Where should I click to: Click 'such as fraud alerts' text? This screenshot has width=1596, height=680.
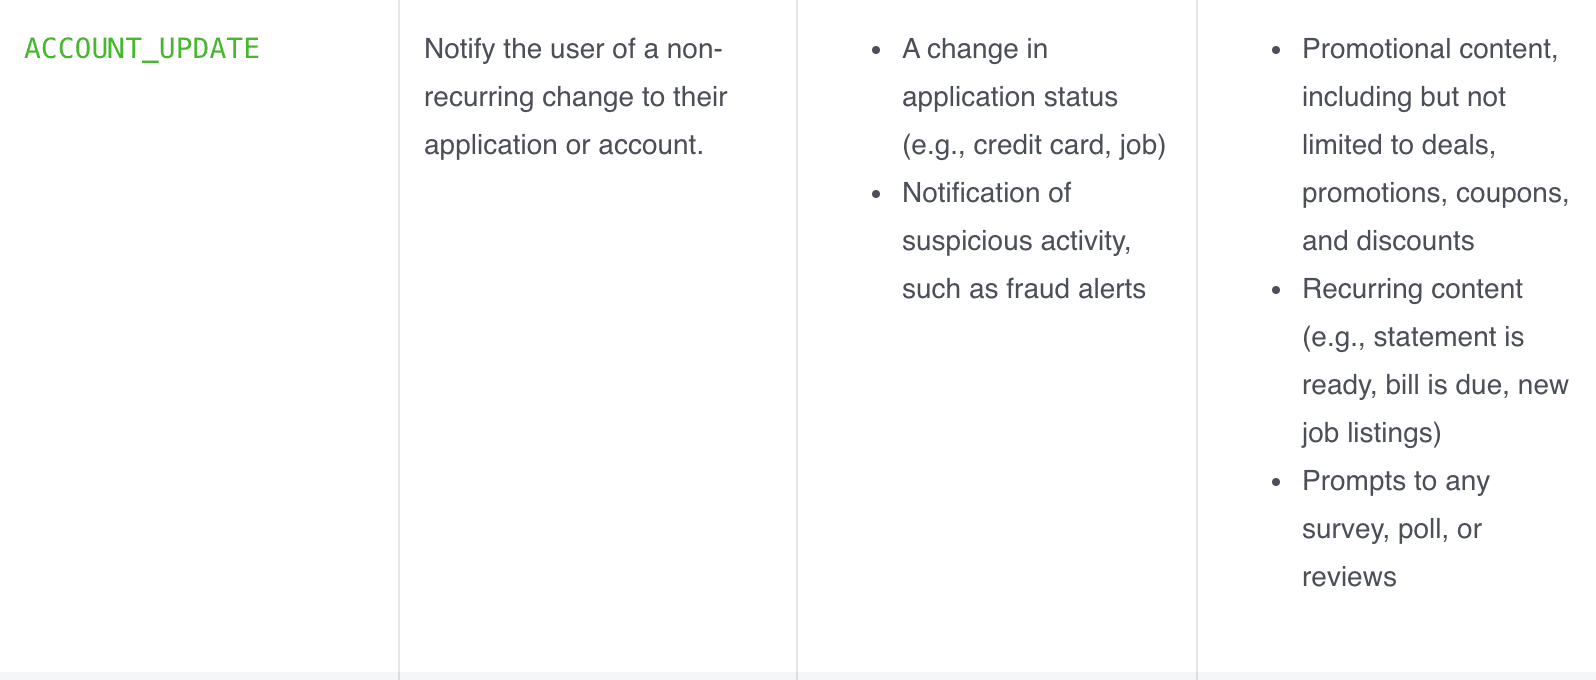point(1024,289)
